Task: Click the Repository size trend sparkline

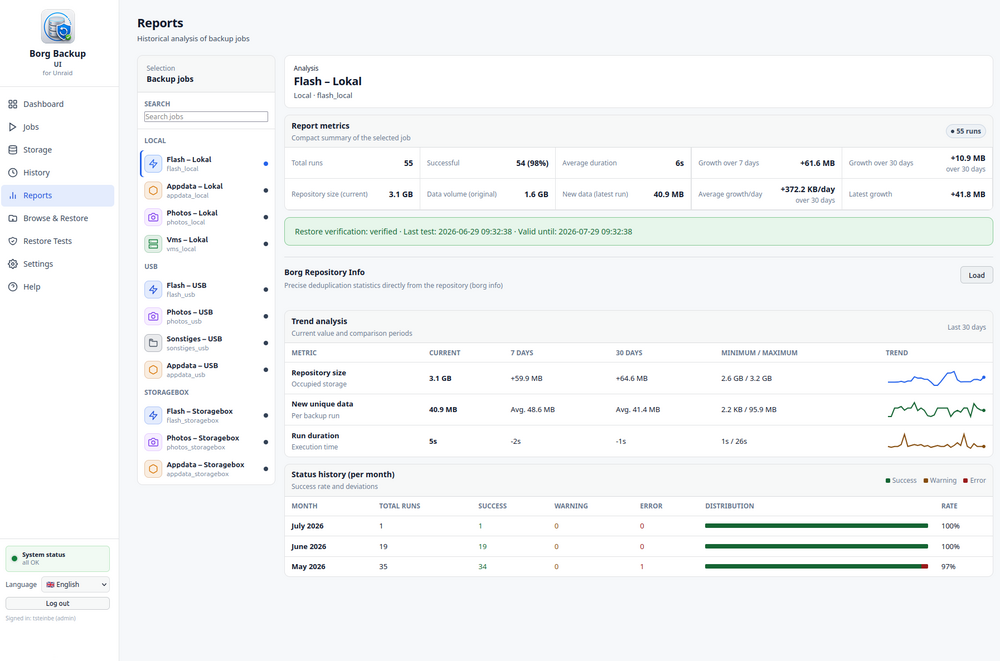Action: [937, 379]
